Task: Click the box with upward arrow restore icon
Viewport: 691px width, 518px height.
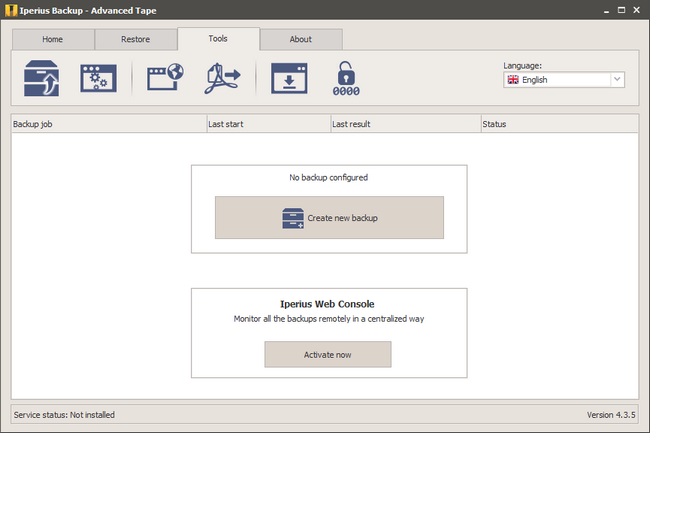Action: pyautogui.click(x=41, y=78)
